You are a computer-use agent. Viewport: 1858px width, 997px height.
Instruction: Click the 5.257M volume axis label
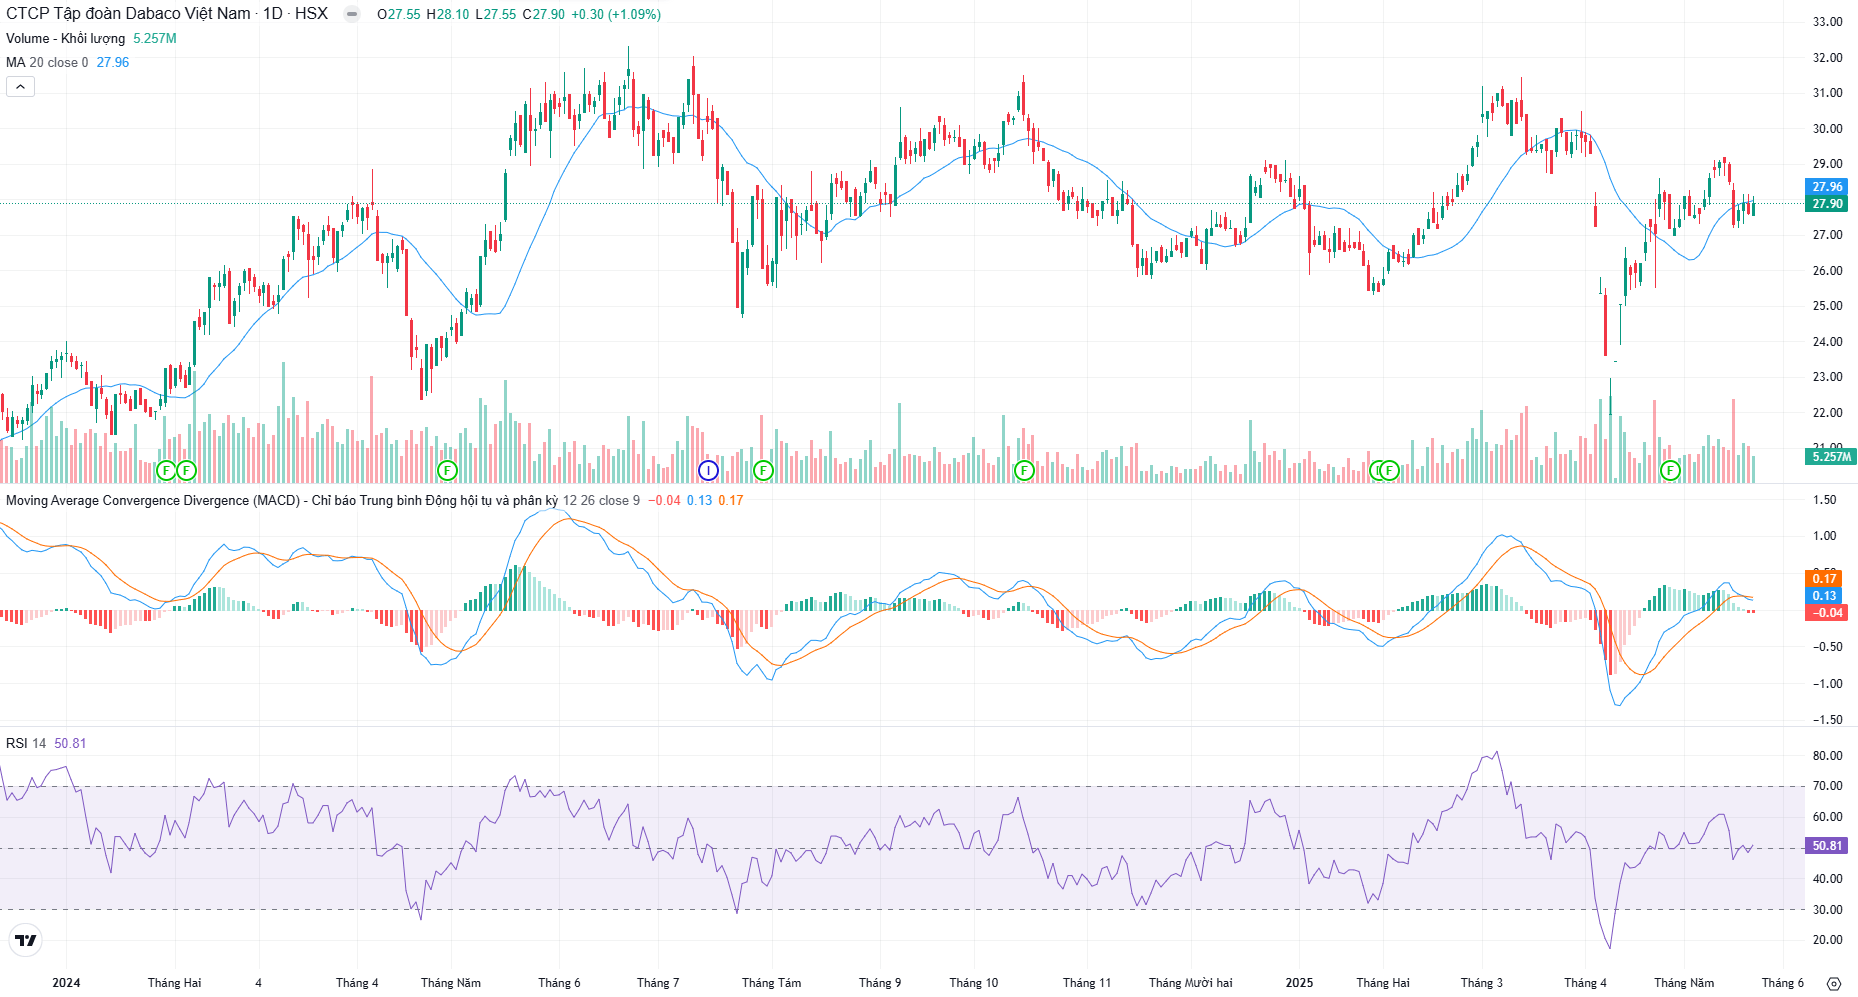coord(1830,456)
